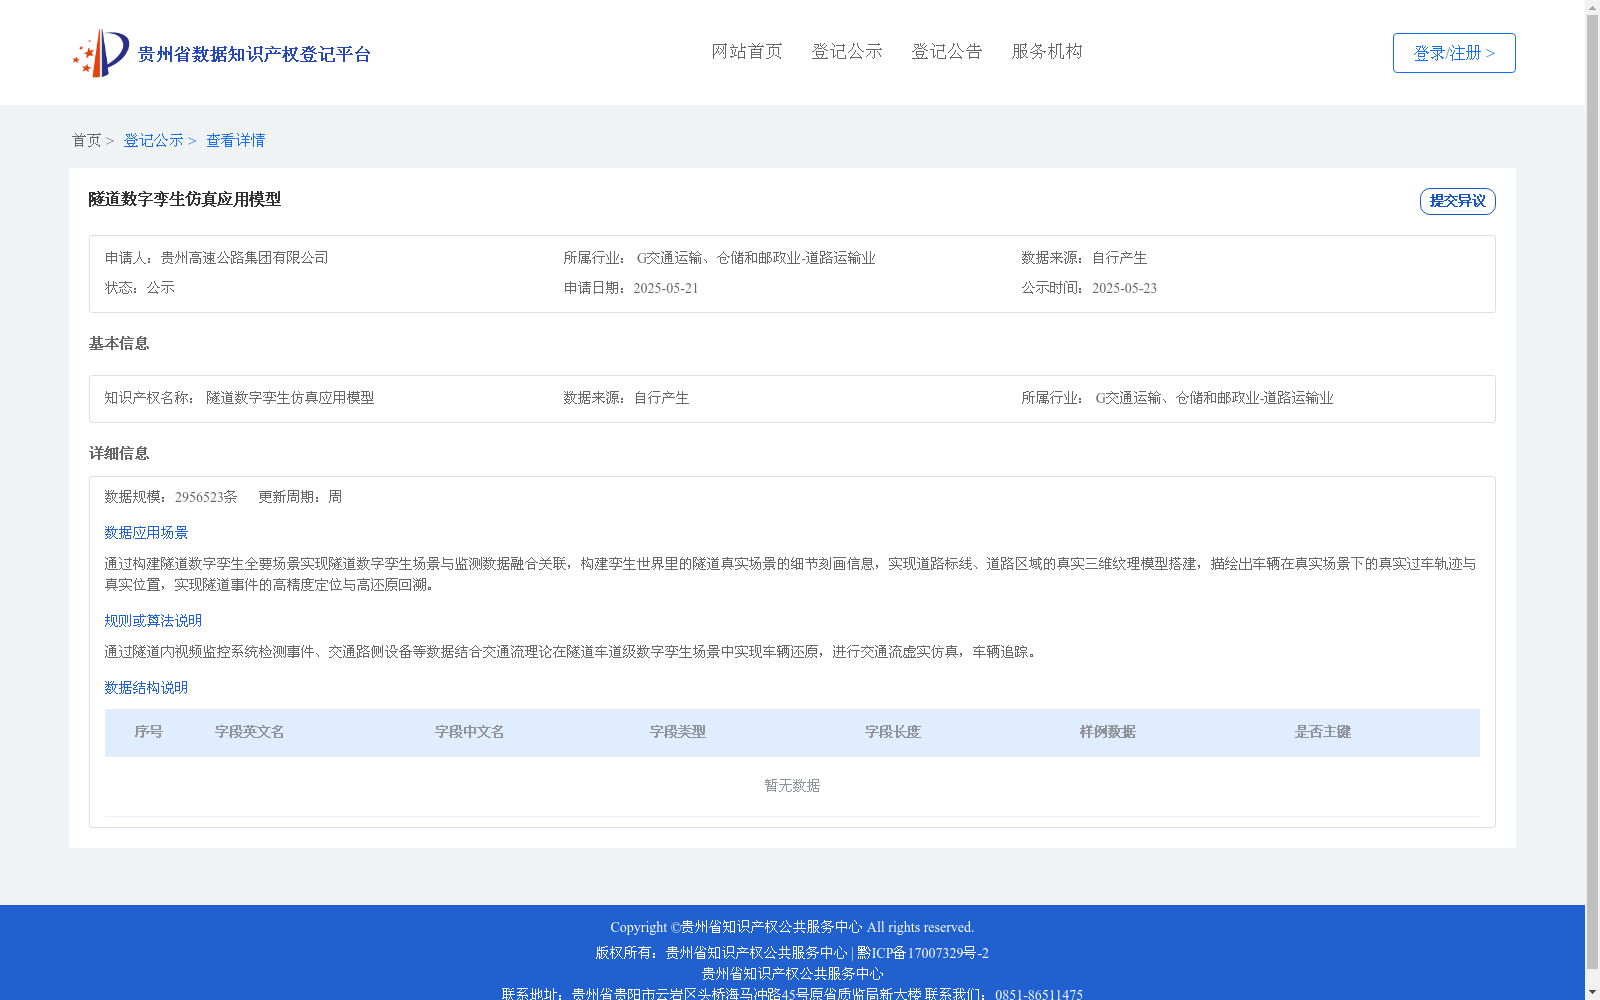
Task: Click the 详细信息 section heading
Action: 119,454
